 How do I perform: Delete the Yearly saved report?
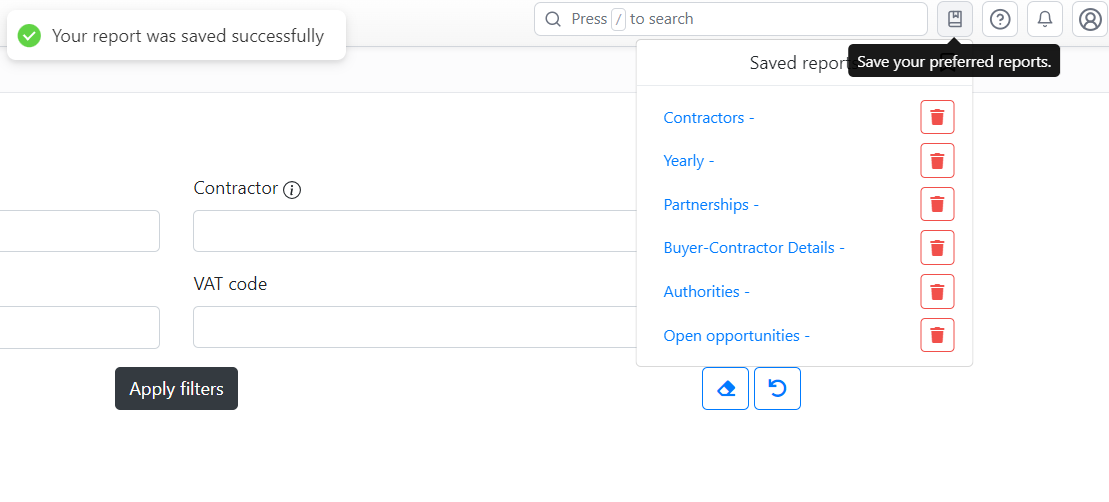pyautogui.click(x=937, y=160)
